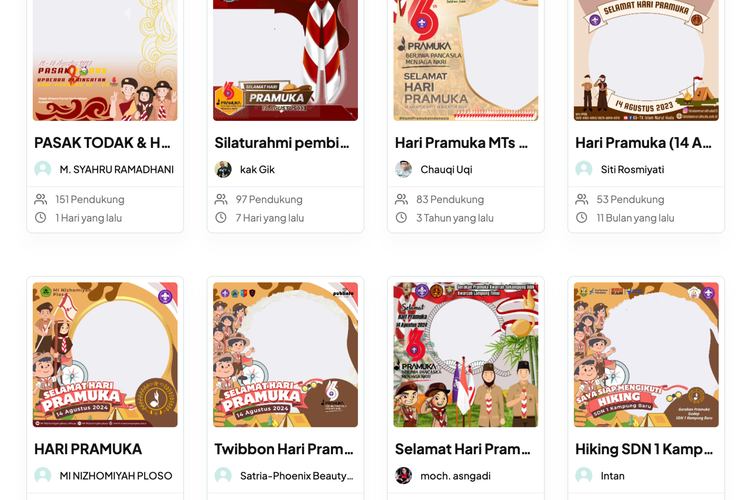Open the HARI PRAMUKA title link

(x=88, y=449)
